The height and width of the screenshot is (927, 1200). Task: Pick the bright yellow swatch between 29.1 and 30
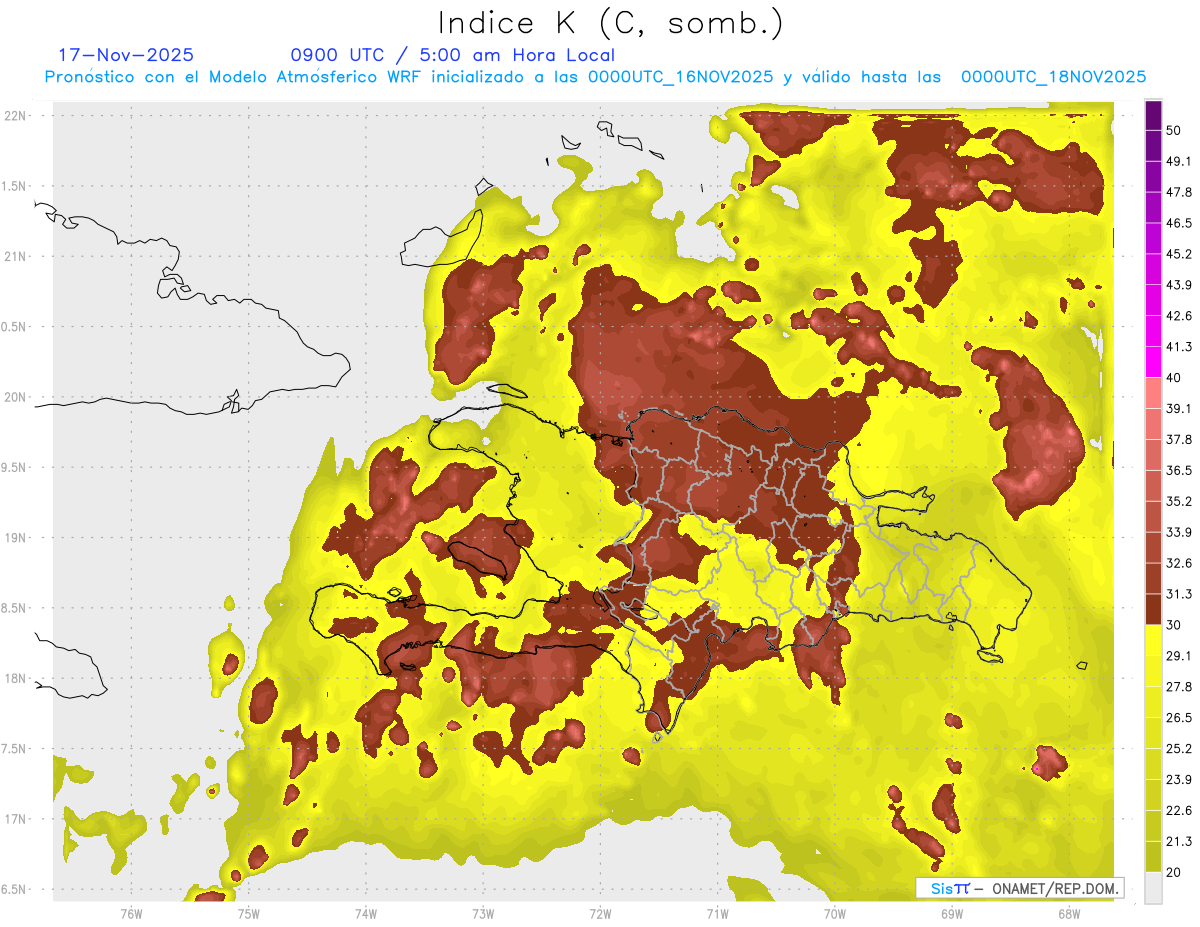1153,641
